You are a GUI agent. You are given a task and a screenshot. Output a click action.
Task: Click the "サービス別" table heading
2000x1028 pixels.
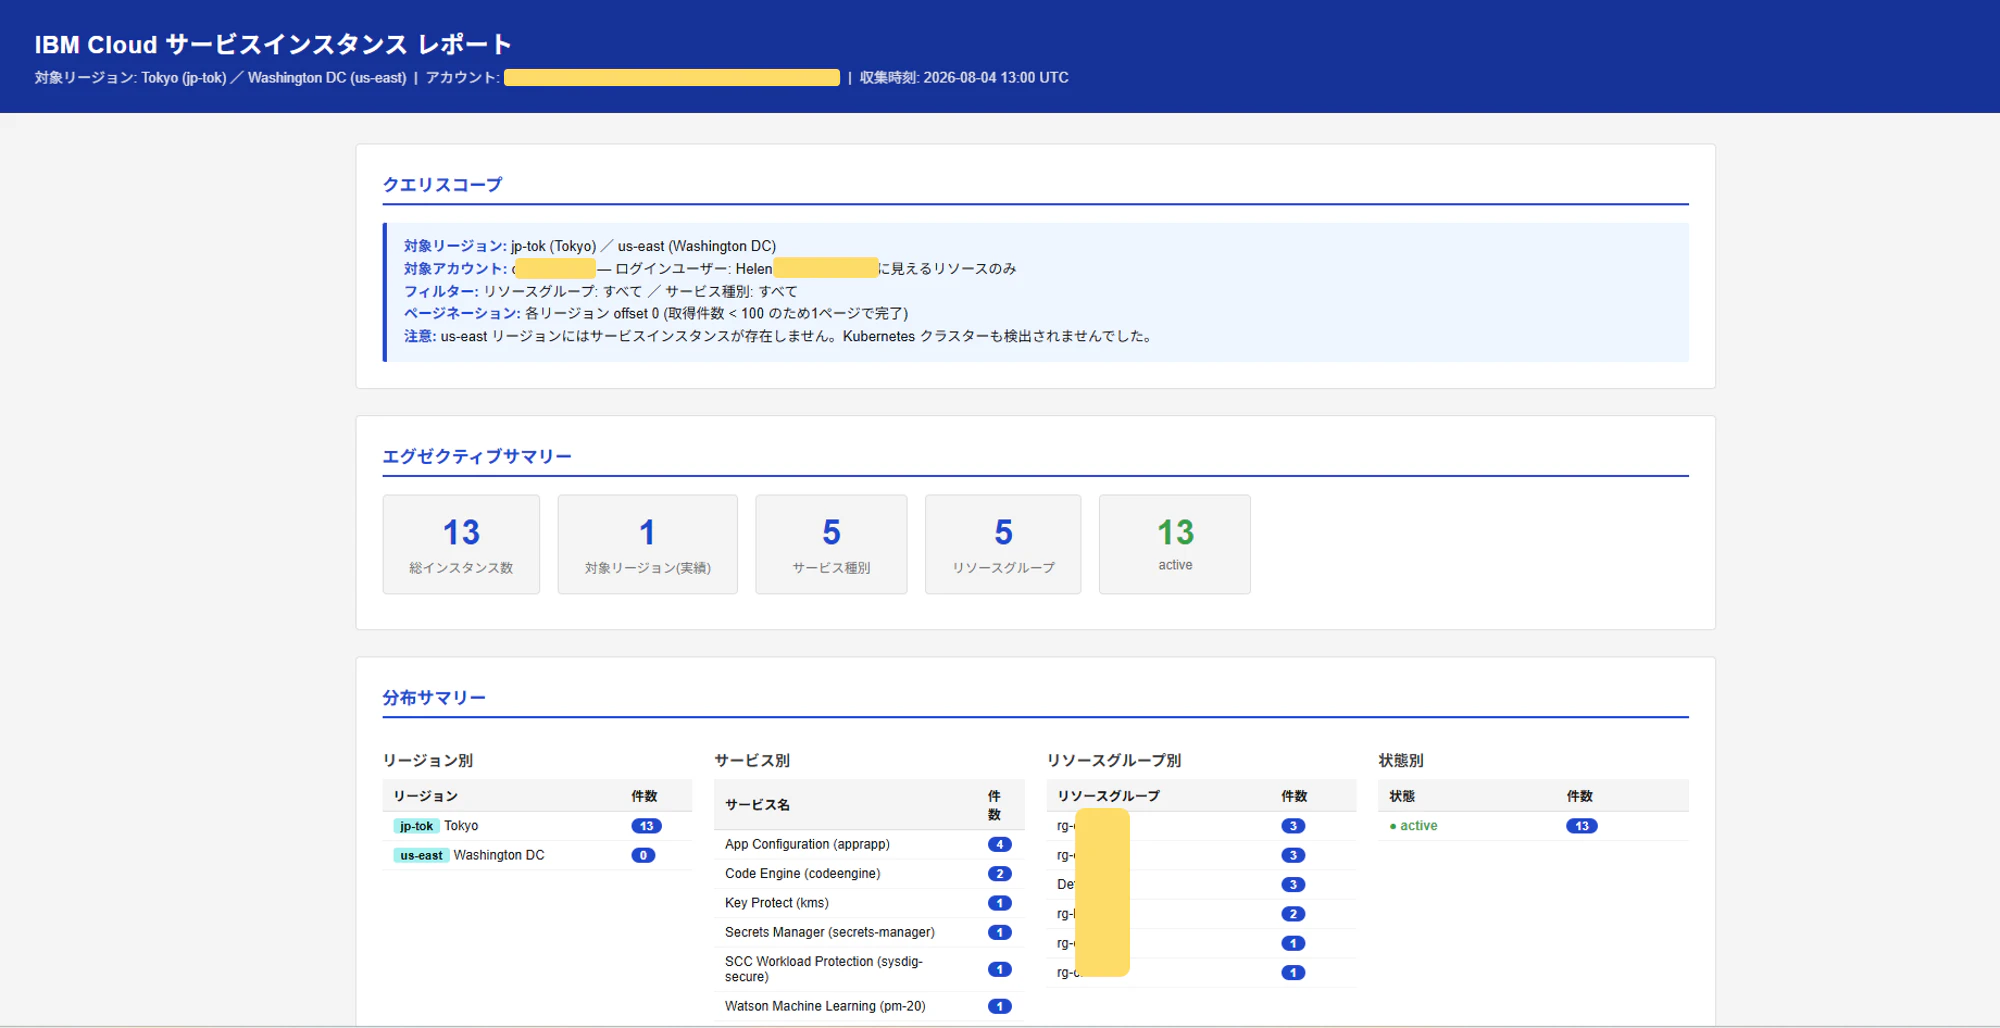(752, 761)
